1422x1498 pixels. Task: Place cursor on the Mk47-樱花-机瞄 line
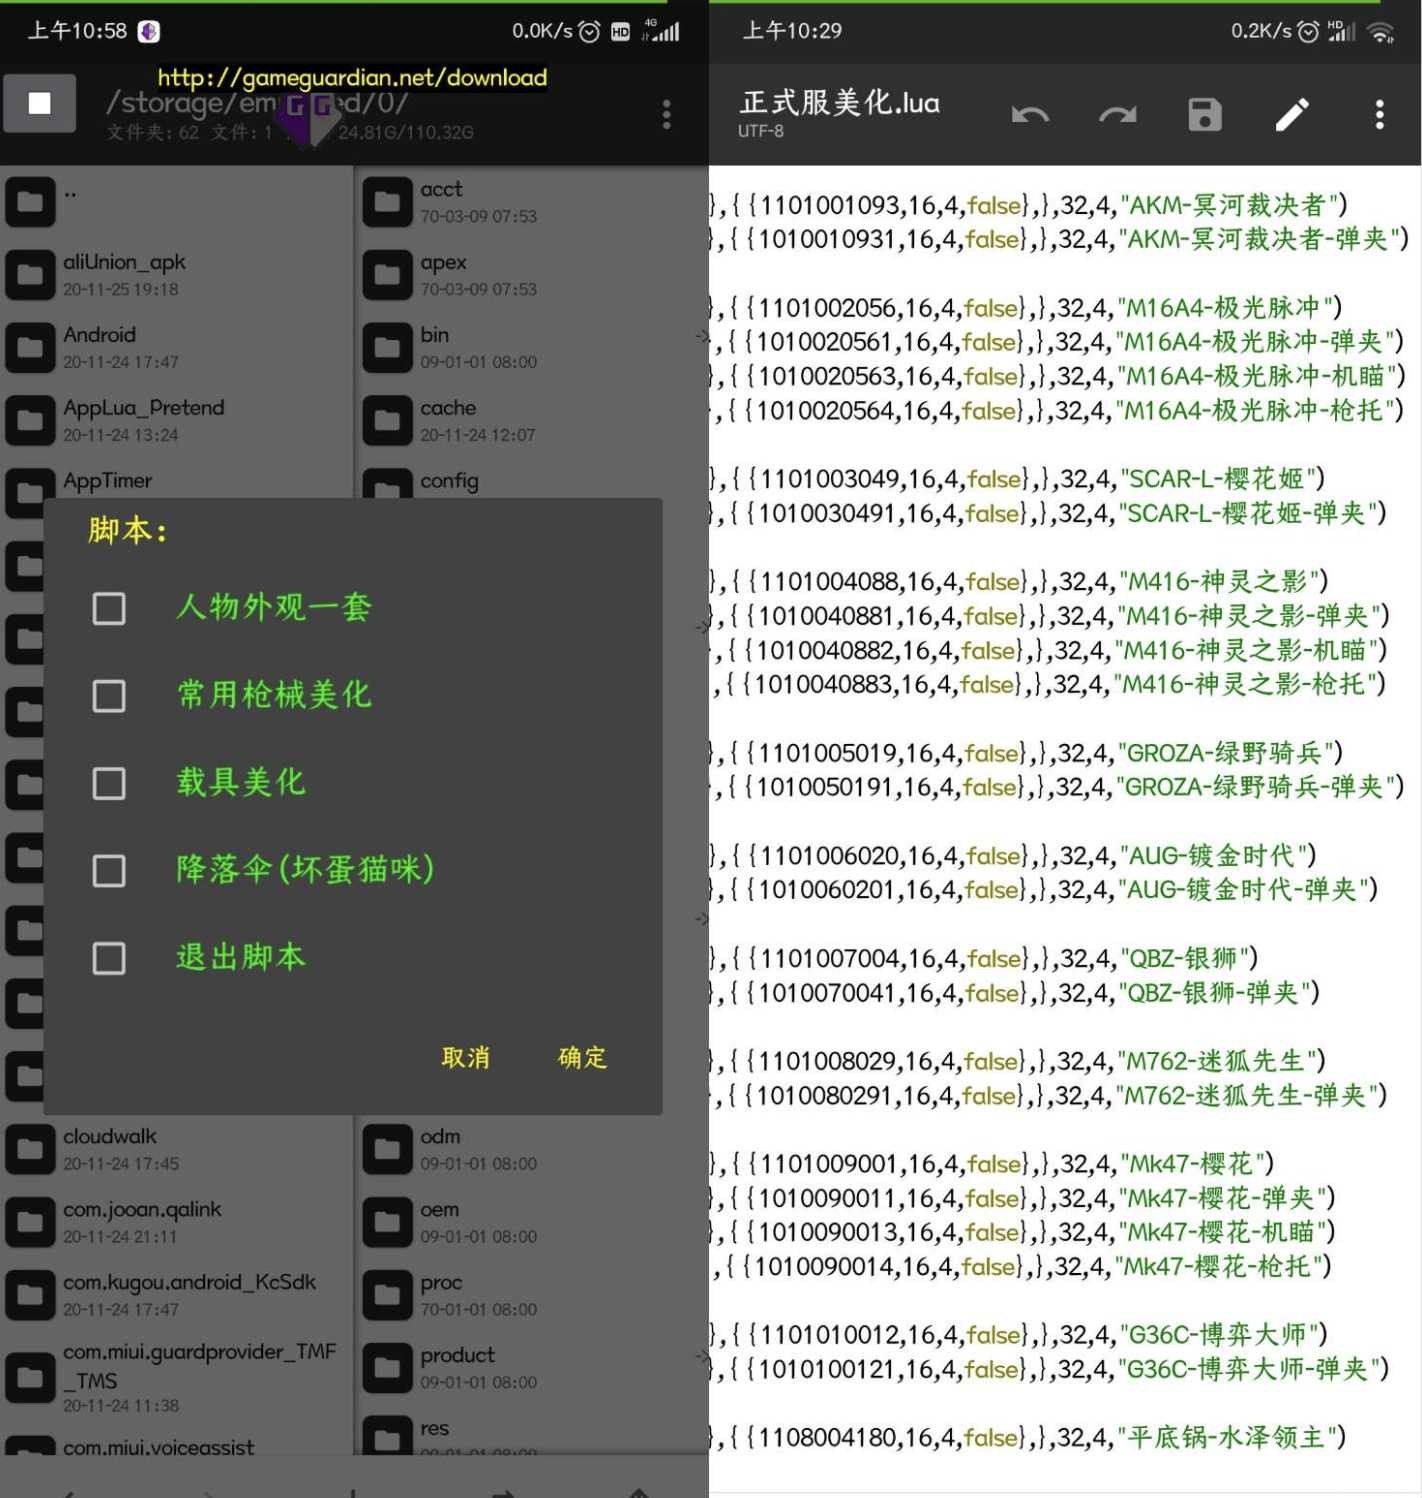point(1022,1232)
